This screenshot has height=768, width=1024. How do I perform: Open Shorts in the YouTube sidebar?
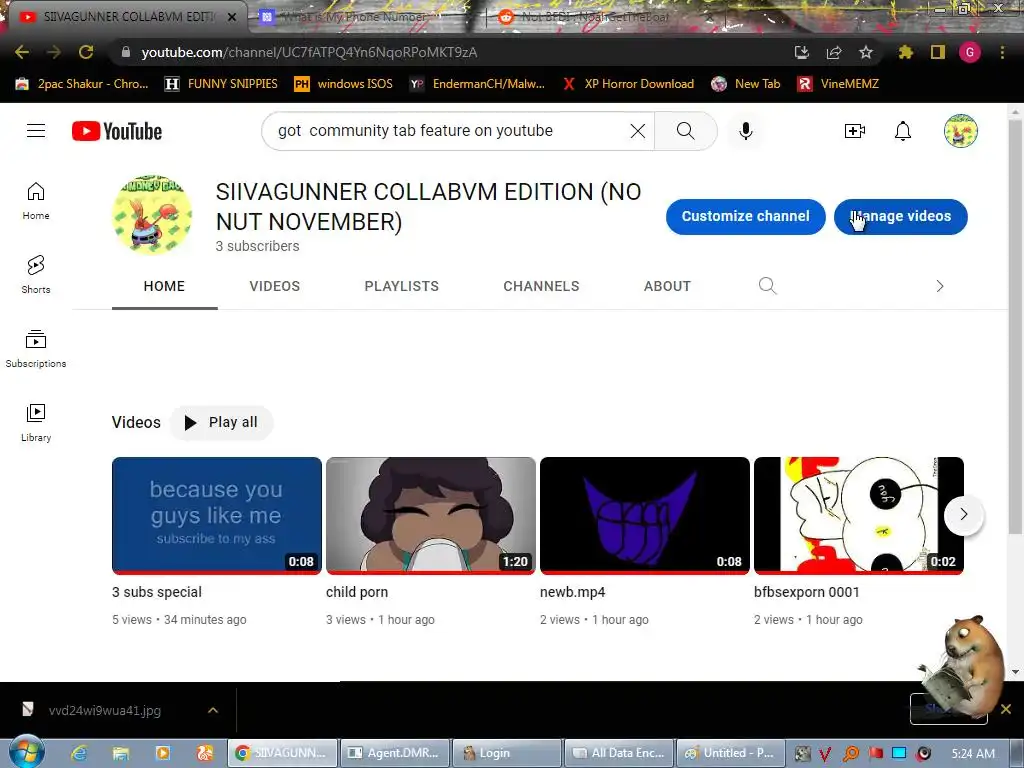[x=36, y=274]
